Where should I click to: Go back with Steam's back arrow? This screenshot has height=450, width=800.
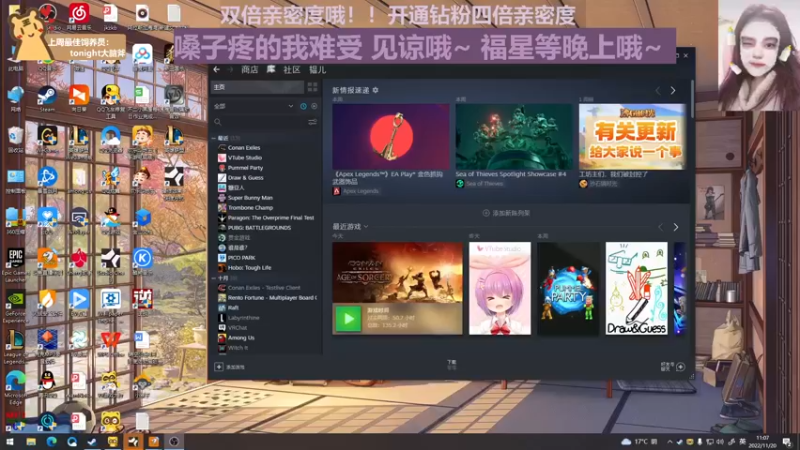217,69
